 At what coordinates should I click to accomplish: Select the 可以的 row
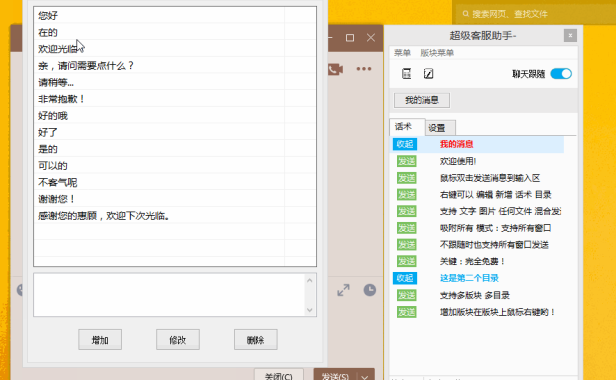(x=175, y=165)
